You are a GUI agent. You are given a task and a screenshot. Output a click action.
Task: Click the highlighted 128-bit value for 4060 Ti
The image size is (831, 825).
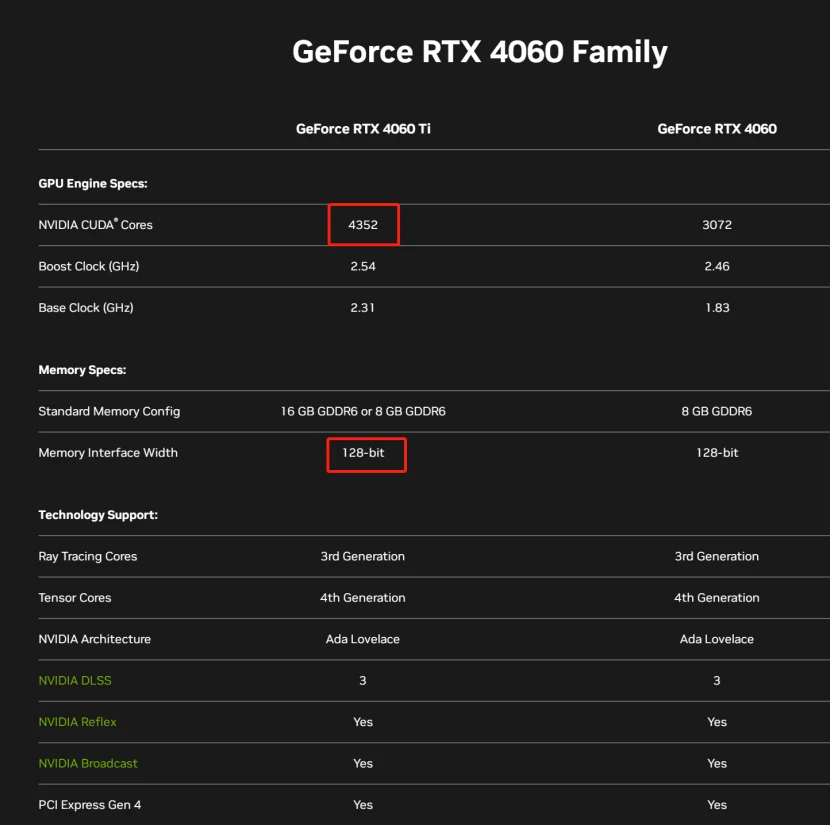[366, 454]
